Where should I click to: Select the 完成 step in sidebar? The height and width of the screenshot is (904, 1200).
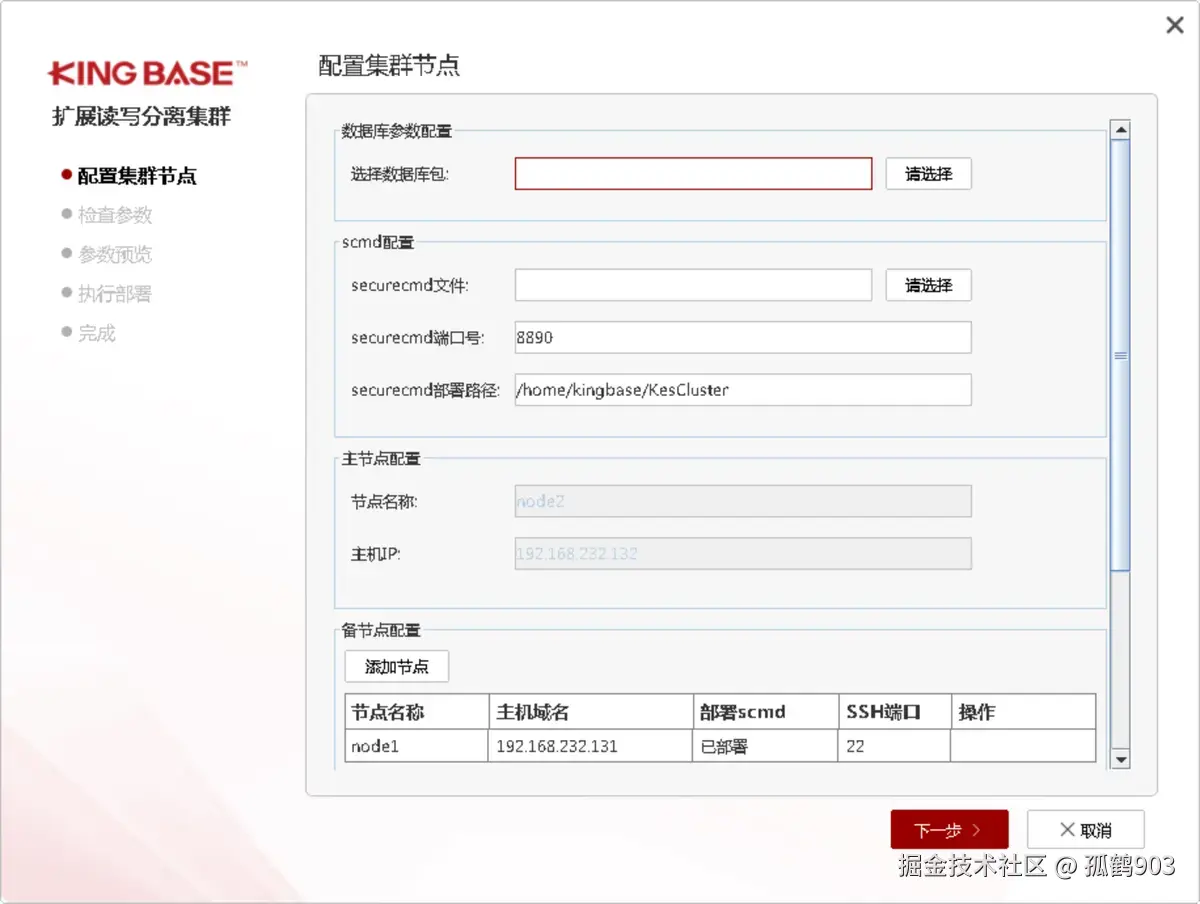click(97, 333)
